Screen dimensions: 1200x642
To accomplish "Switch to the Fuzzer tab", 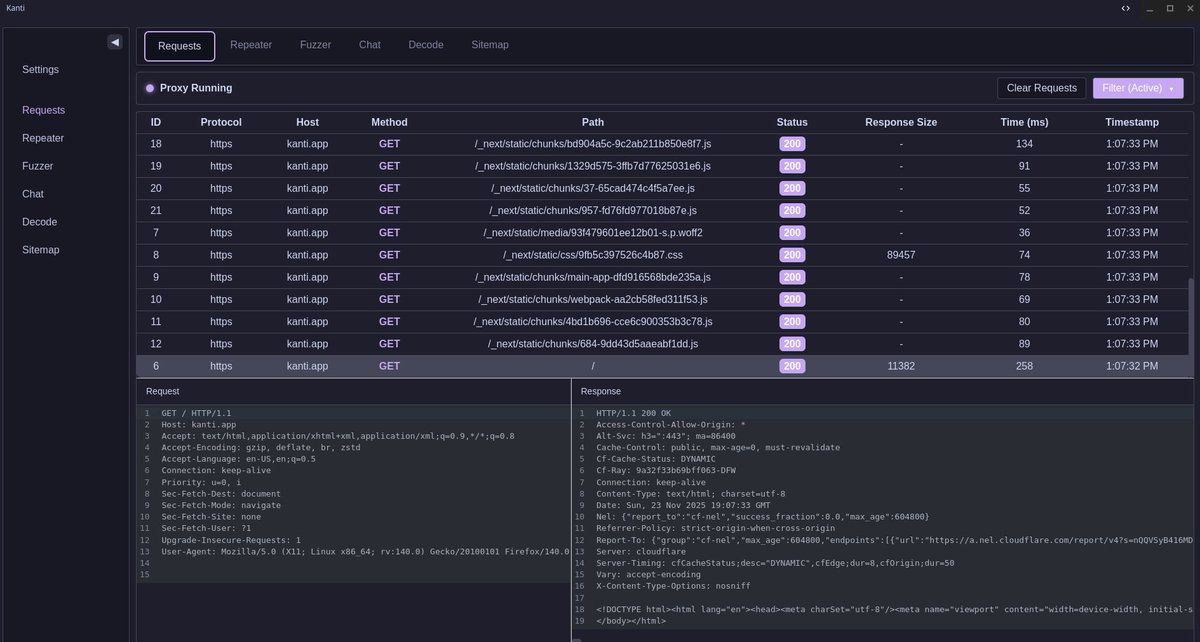I will (x=315, y=45).
